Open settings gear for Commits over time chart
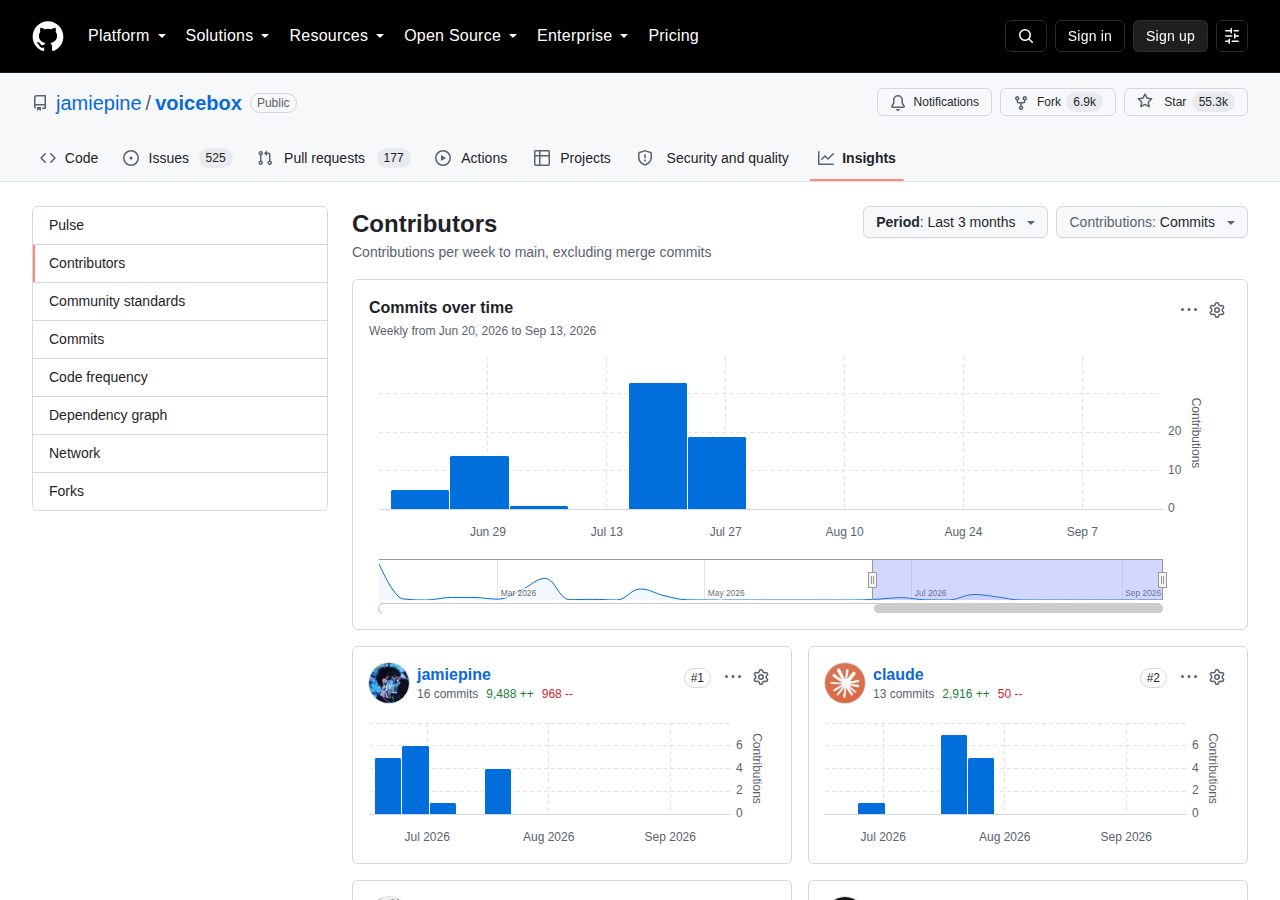 (1217, 310)
